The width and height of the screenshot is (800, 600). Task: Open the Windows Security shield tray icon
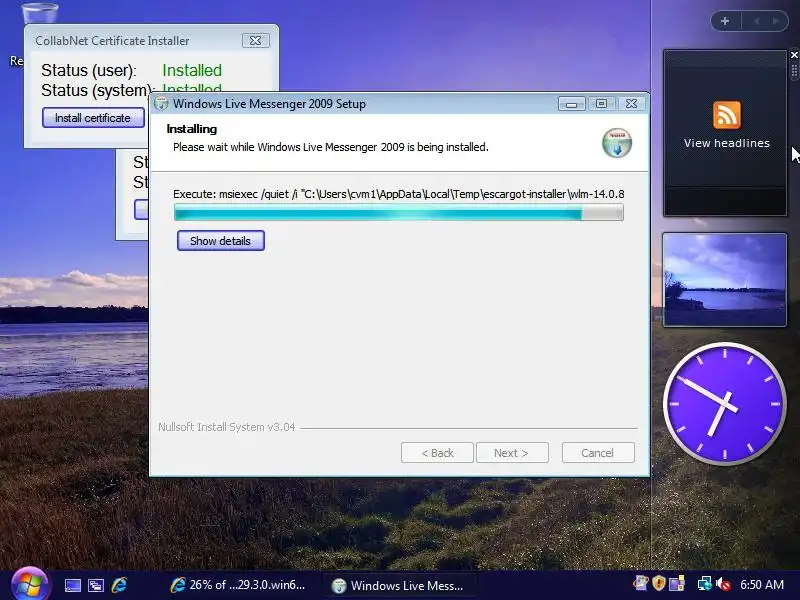tap(659, 583)
